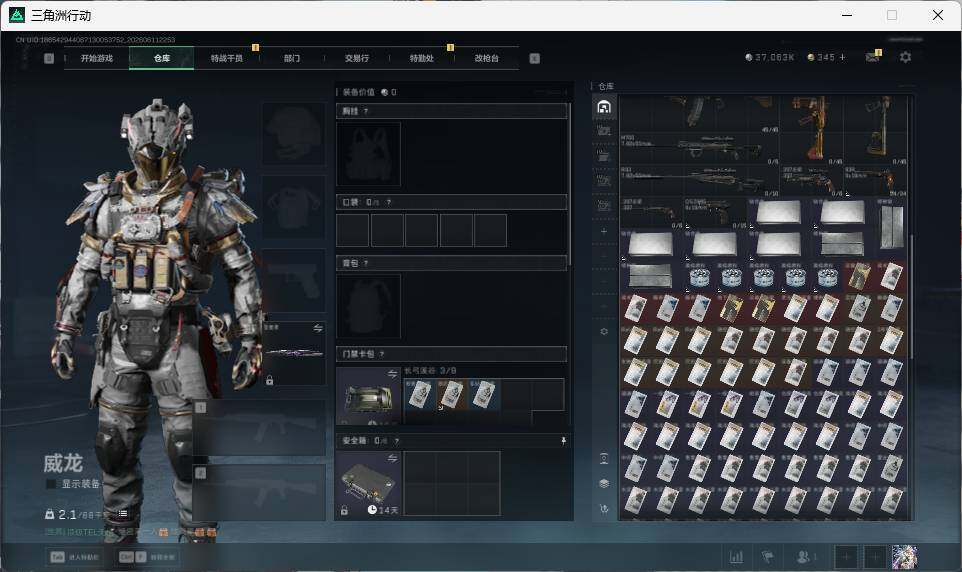Click the flag icon in bottom bar
The image size is (962, 572).
[768, 557]
